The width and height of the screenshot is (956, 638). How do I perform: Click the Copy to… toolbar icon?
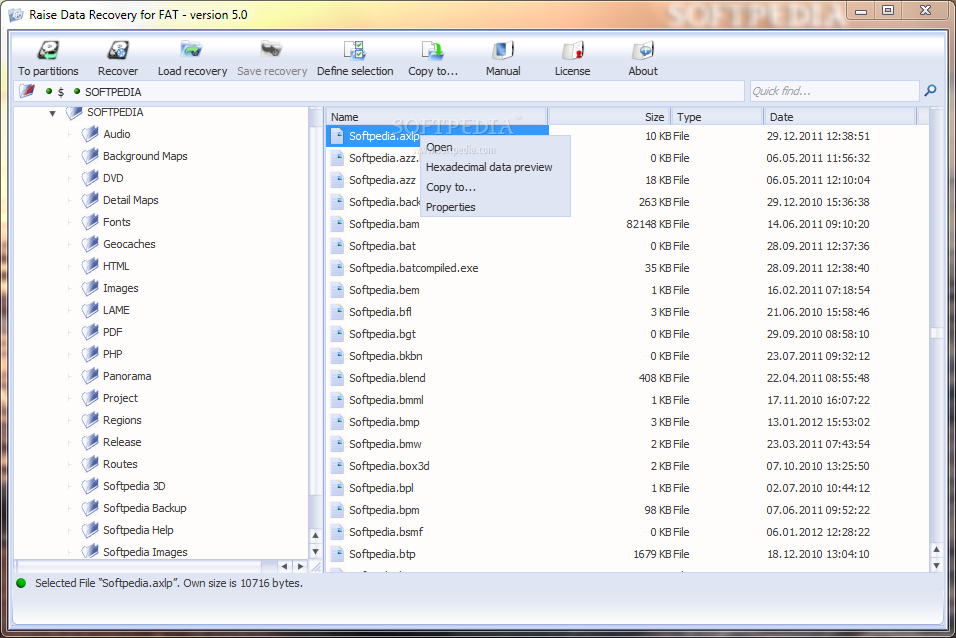click(x=432, y=50)
